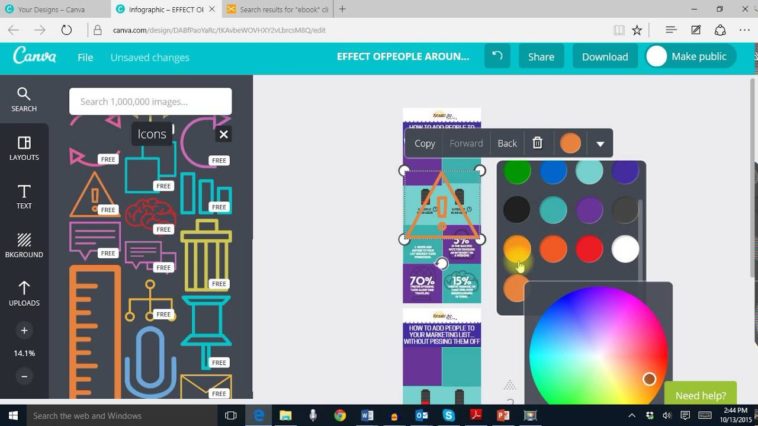This screenshot has width=758, height=426.
Task: Choose the red color swatch
Action: click(589, 248)
